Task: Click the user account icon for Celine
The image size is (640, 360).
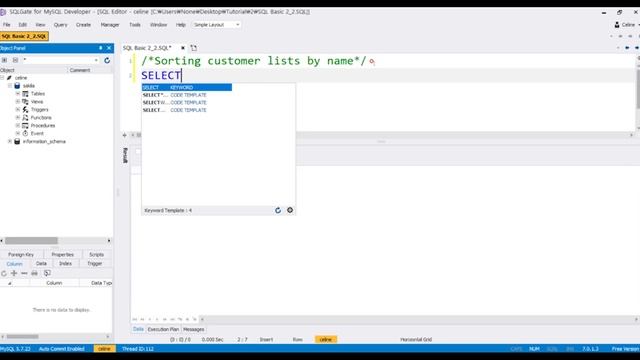Action: [617, 25]
